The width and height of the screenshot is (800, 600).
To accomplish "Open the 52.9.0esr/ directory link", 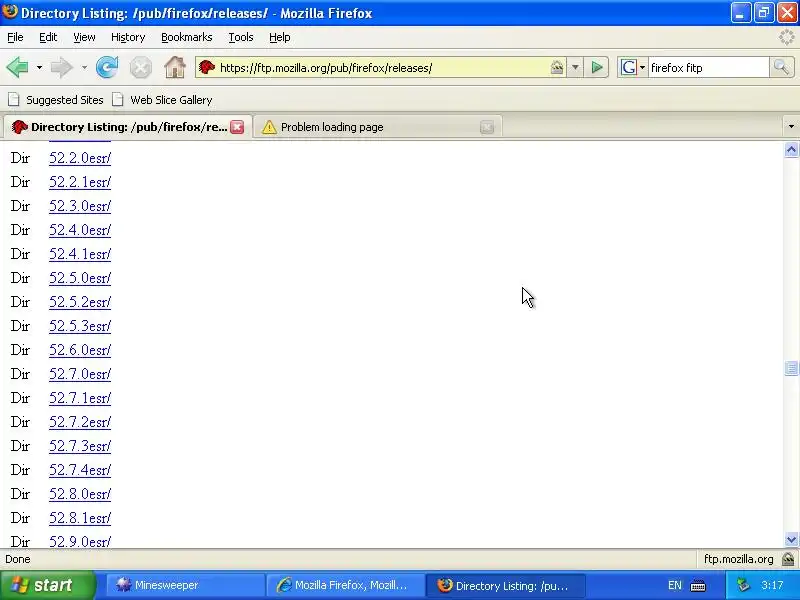I will (x=80, y=541).
